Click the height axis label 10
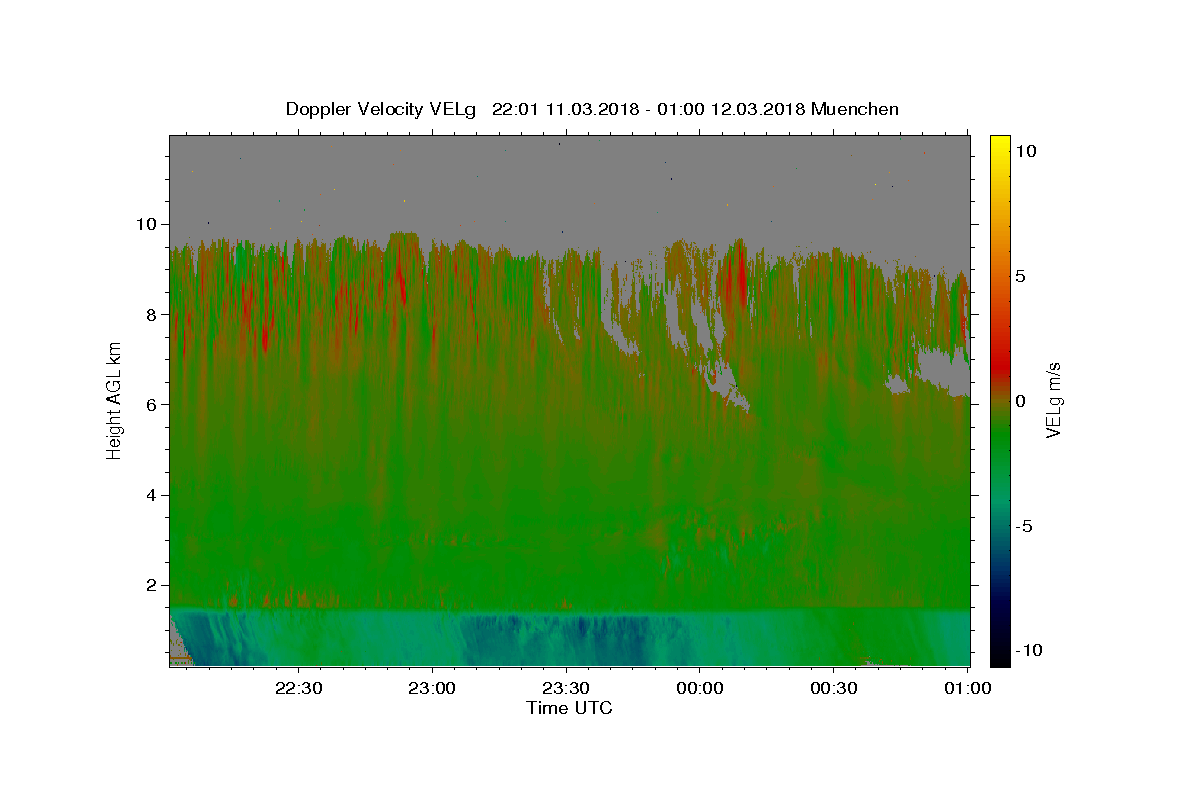Screen dimensions: 1200x800 pos(146,224)
